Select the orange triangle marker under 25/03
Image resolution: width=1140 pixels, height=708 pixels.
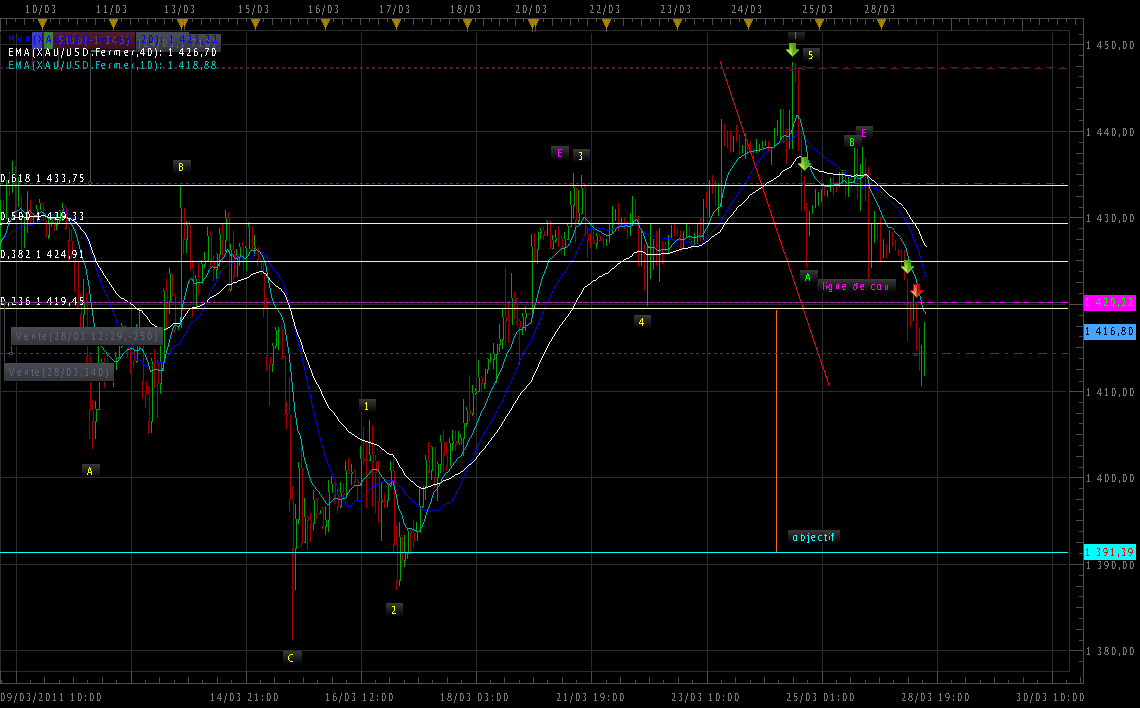(x=818, y=22)
